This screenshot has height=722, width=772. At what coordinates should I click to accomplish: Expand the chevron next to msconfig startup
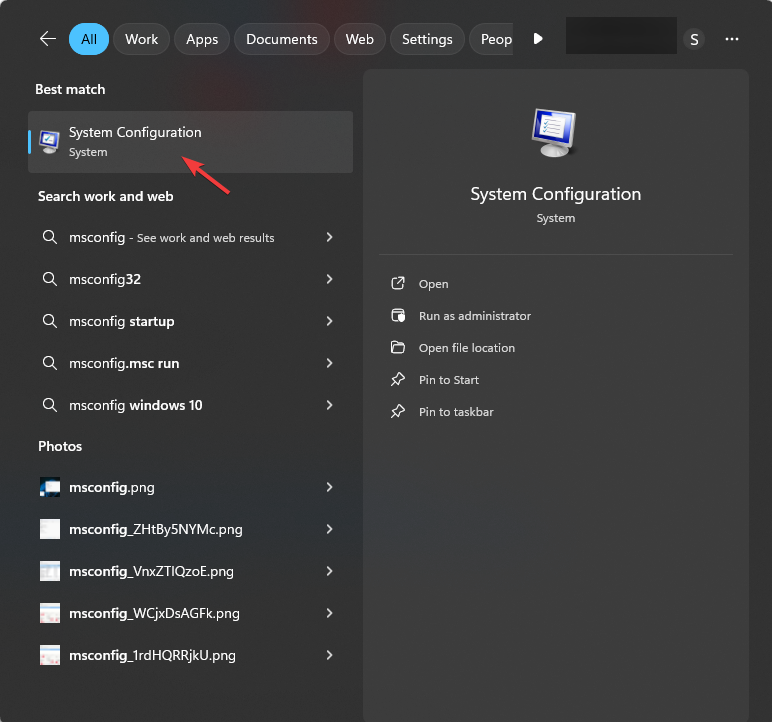(329, 321)
